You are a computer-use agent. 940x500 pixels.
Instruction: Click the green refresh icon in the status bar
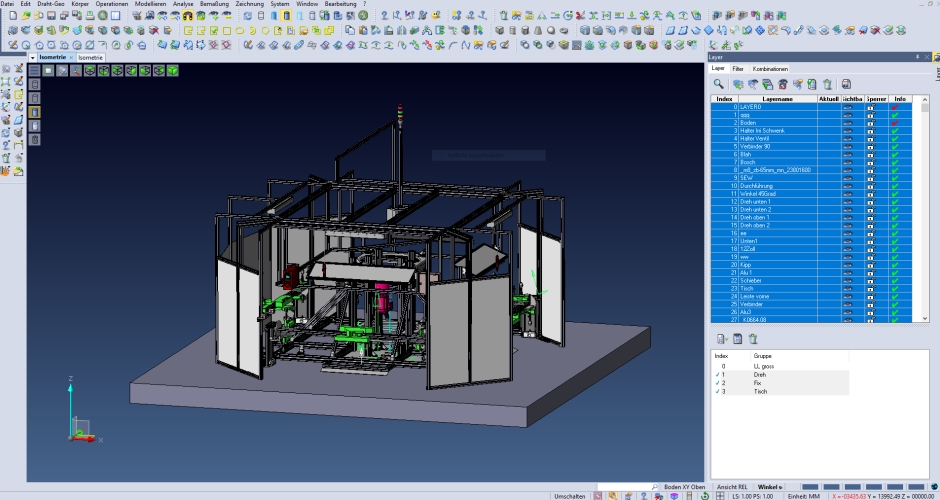(x=706, y=496)
